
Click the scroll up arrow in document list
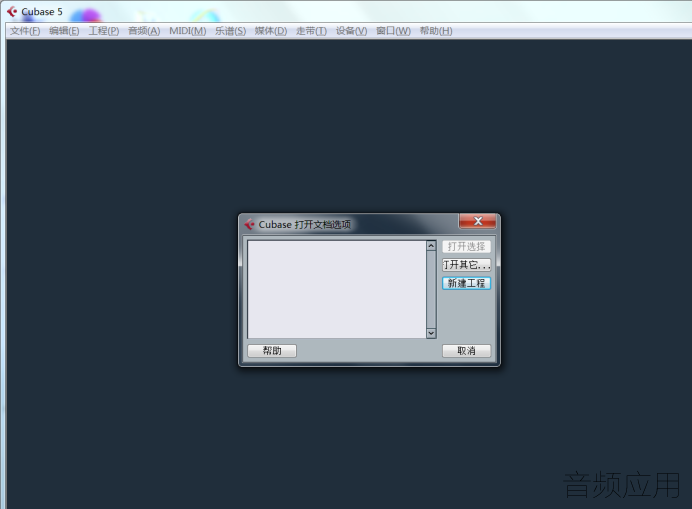[x=431, y=246]
